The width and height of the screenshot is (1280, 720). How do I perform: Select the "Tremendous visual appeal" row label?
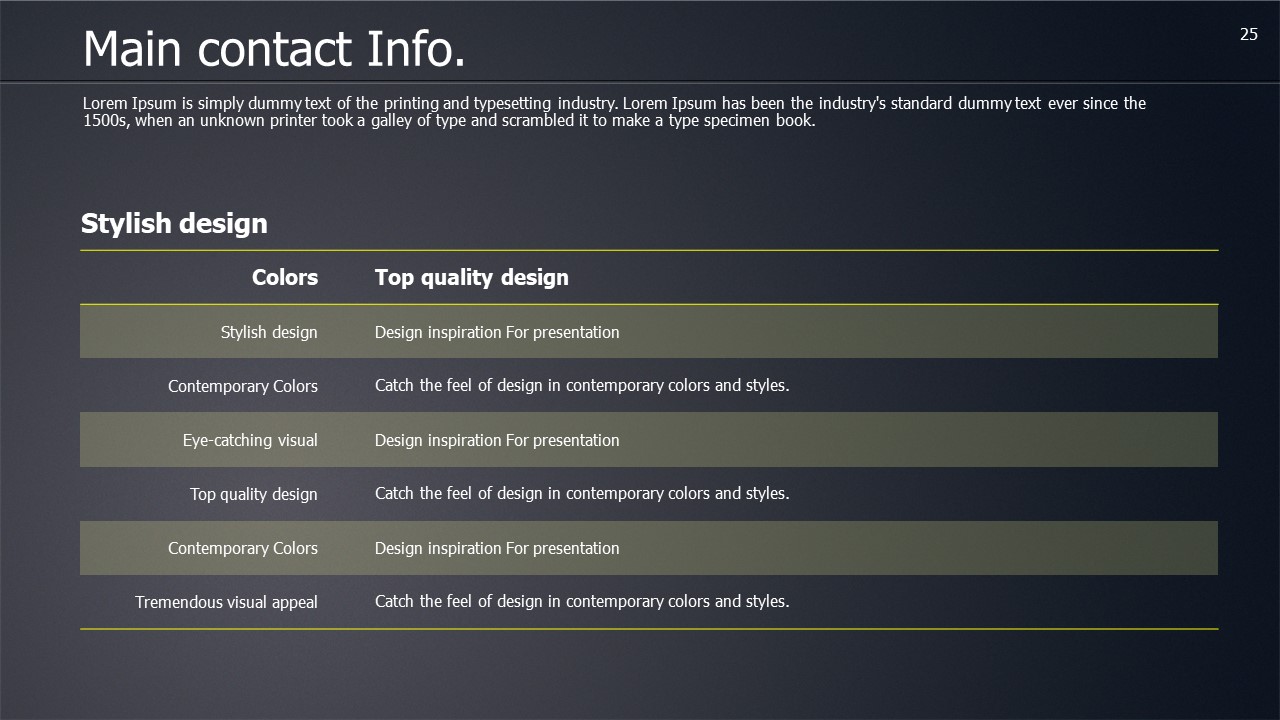226,602
